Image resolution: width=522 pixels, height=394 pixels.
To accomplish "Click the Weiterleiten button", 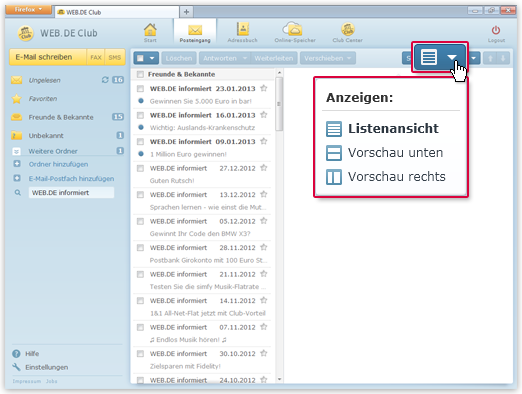I will 274,58.
